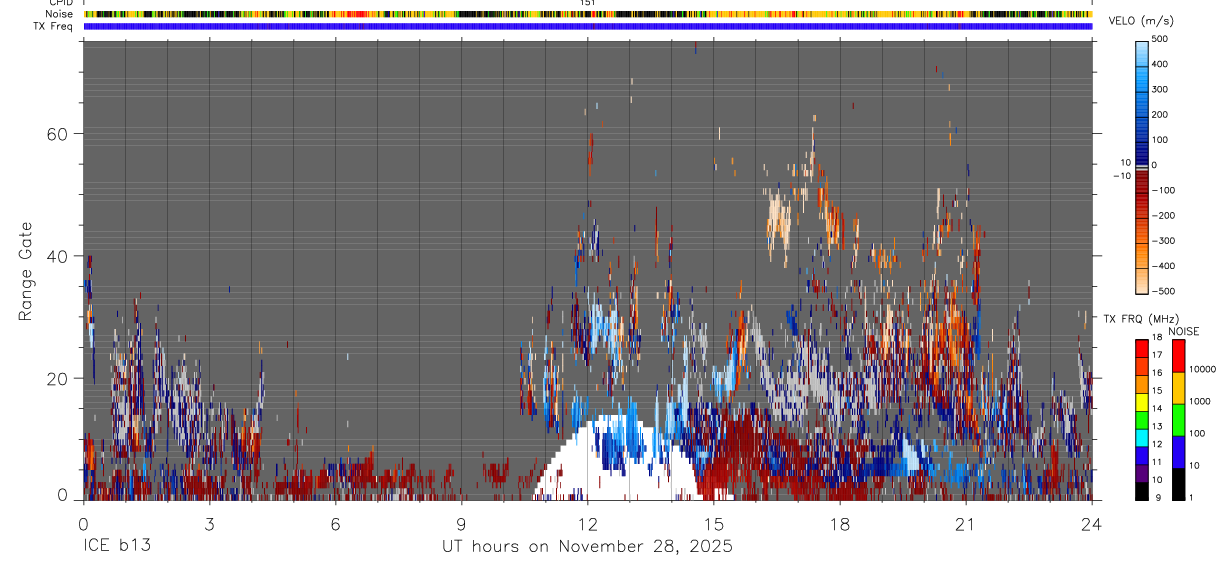Click the velocity colorbar's 200 tick label
The image size is (1228, 567).
(x=1160, y=114)
